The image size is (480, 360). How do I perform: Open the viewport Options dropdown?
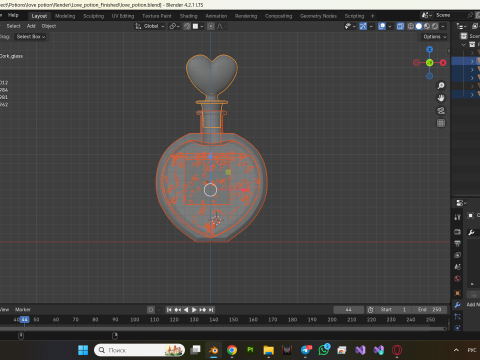click(x=434, y=37)
